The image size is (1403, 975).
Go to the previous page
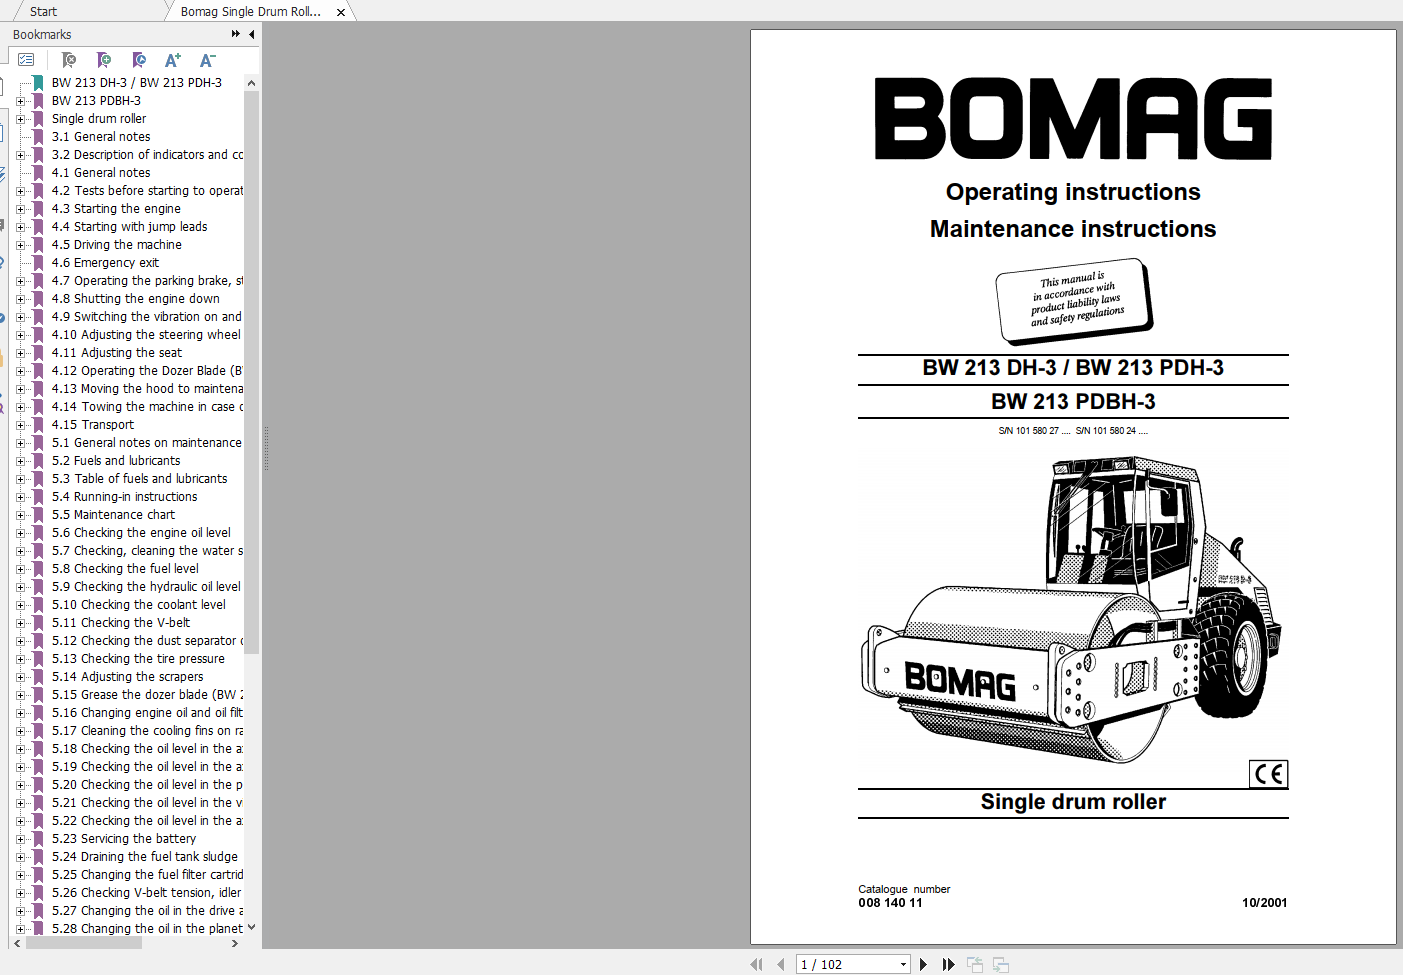coord(781,964)
